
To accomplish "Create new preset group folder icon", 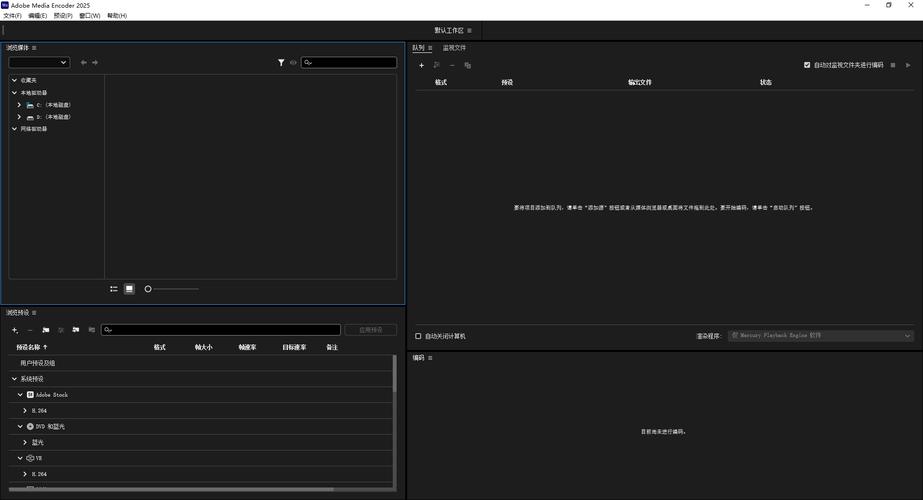I will [46, 330].
